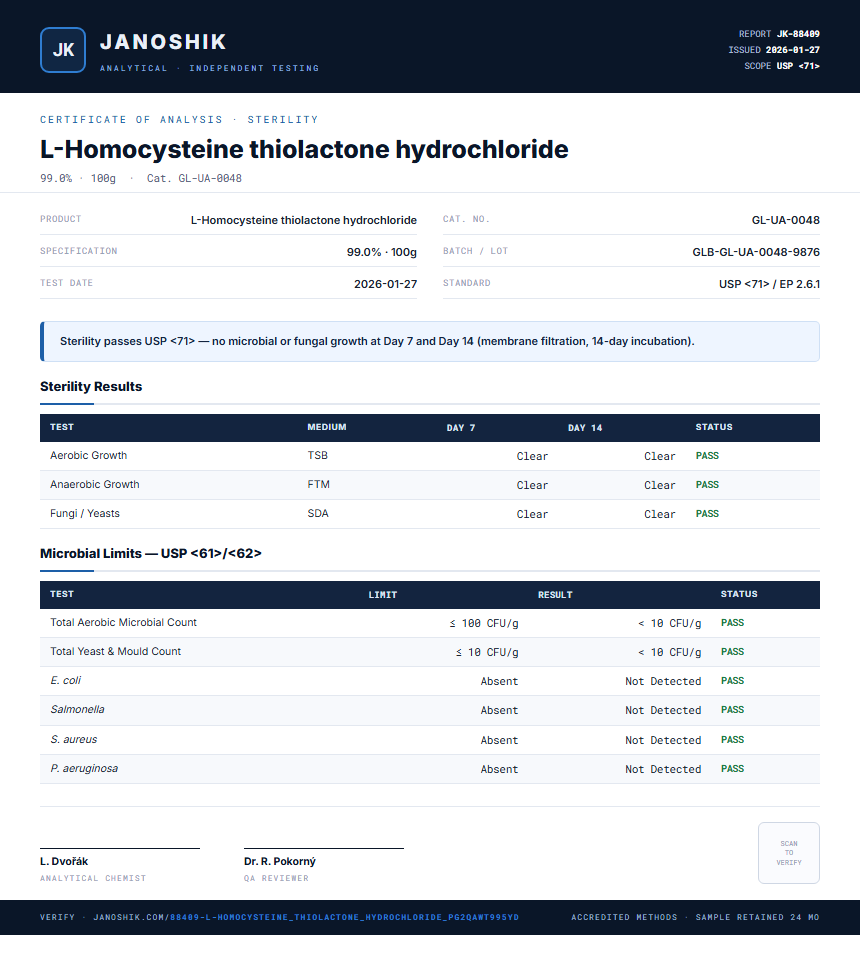Select report number JK-88409
This screenshot has height=963, width=860.
(x=798, y=34)
